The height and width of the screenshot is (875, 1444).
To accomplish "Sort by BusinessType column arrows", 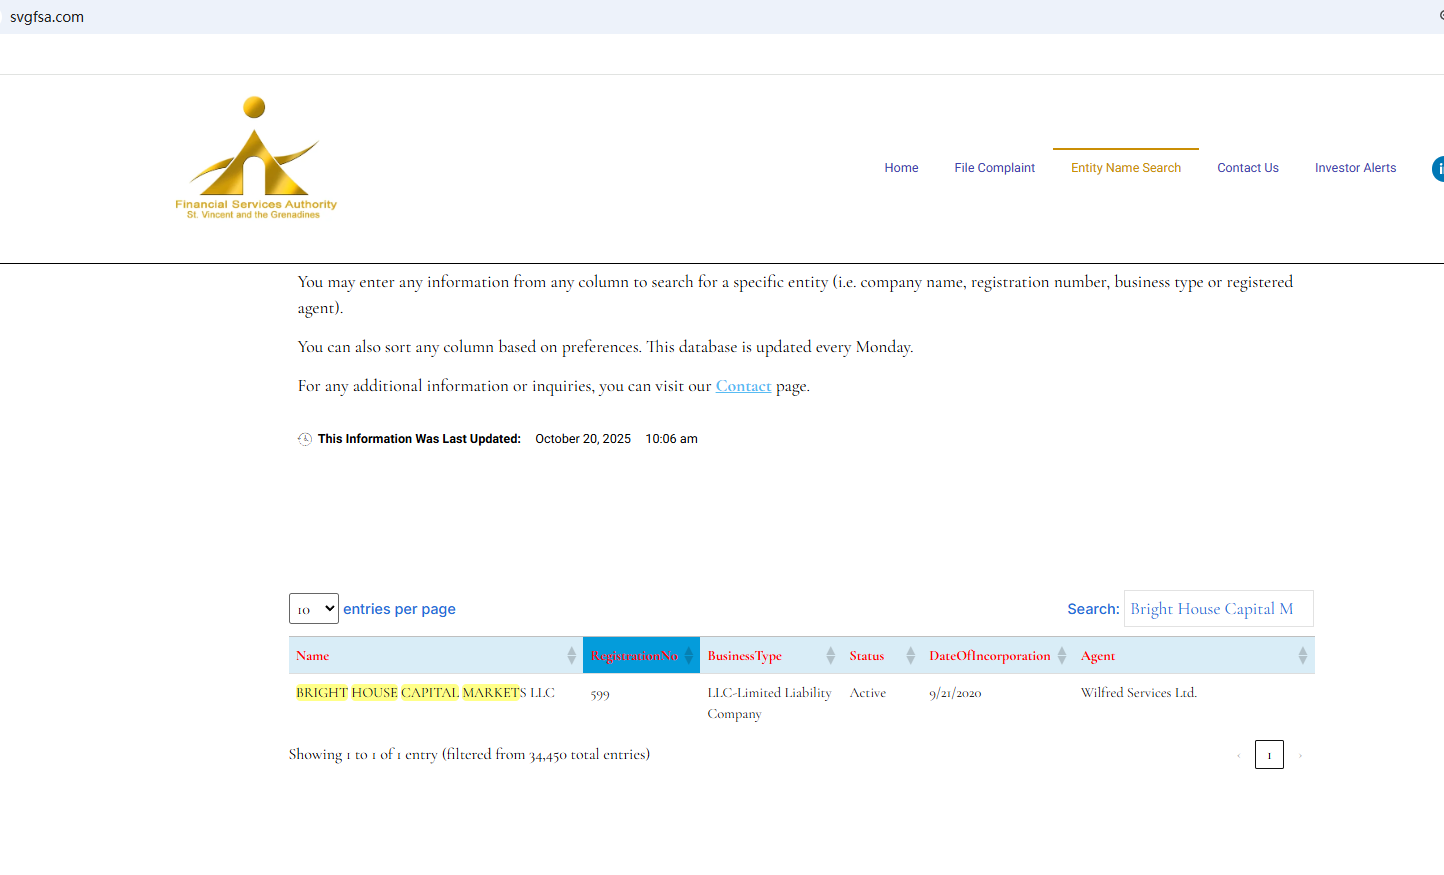I will point(830,656).
